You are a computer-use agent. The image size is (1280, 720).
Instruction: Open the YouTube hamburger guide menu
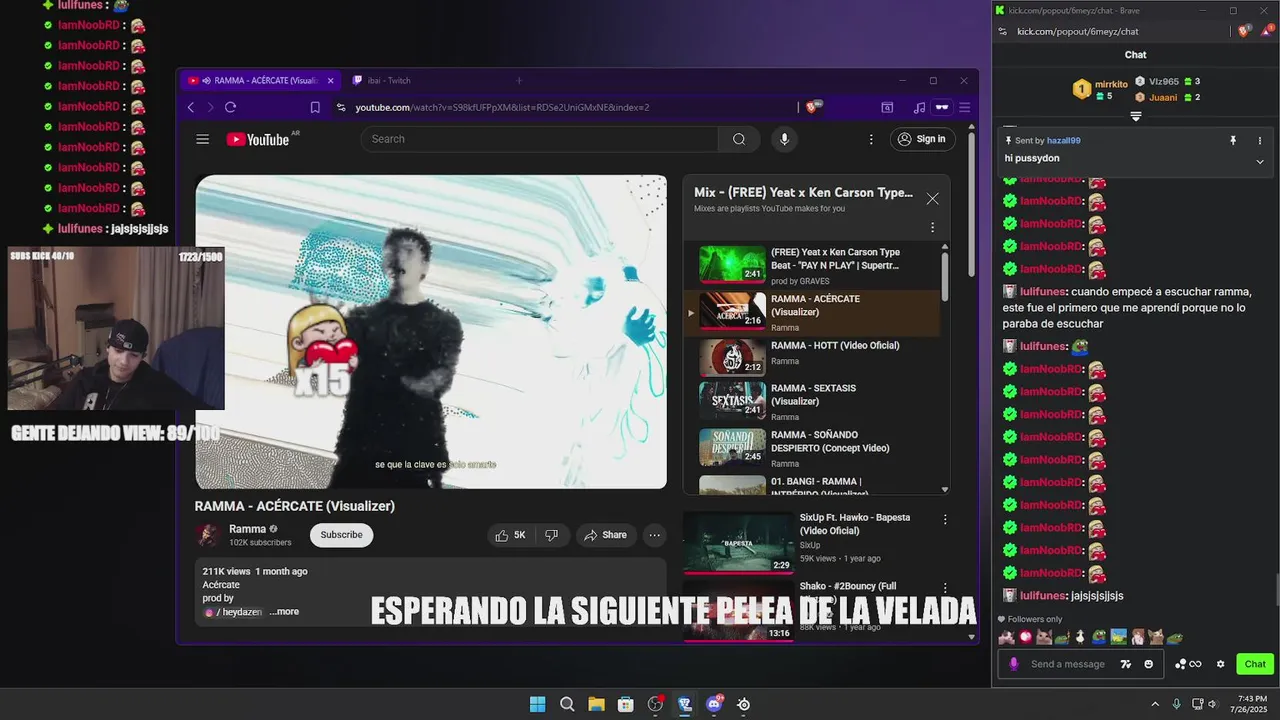202,139
